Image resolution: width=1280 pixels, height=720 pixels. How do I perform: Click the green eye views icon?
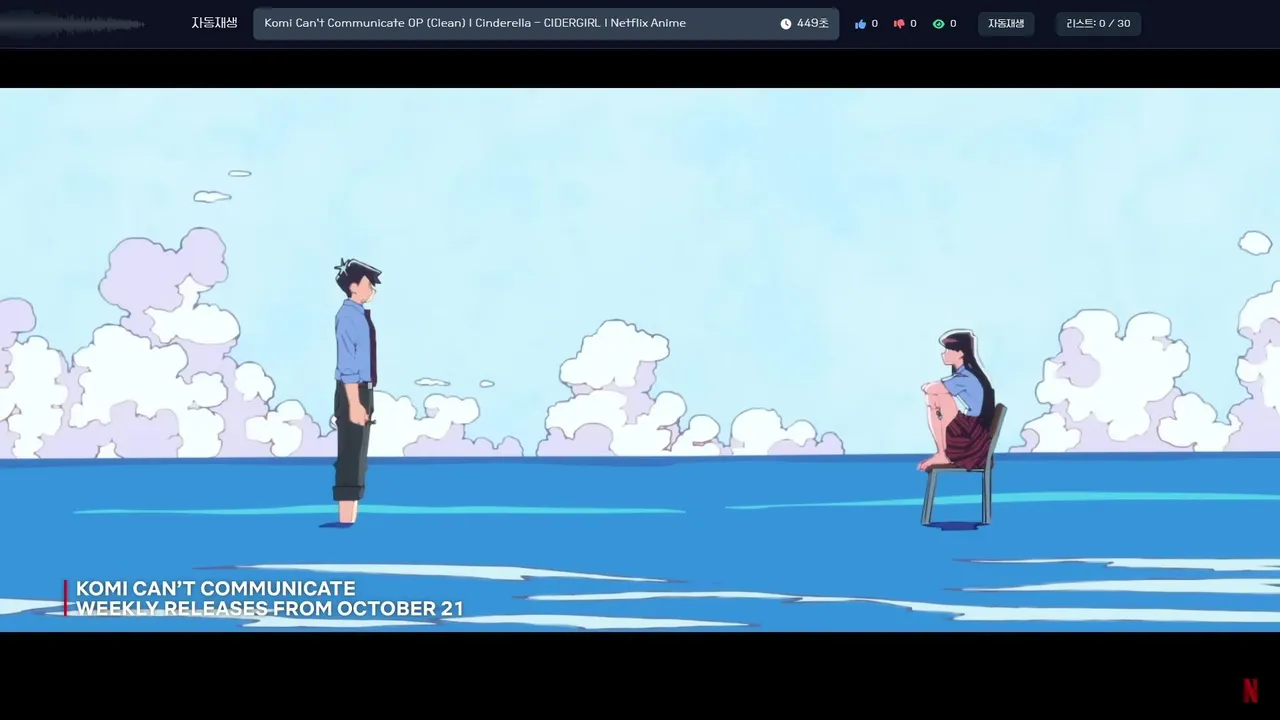tap(938, 24)
